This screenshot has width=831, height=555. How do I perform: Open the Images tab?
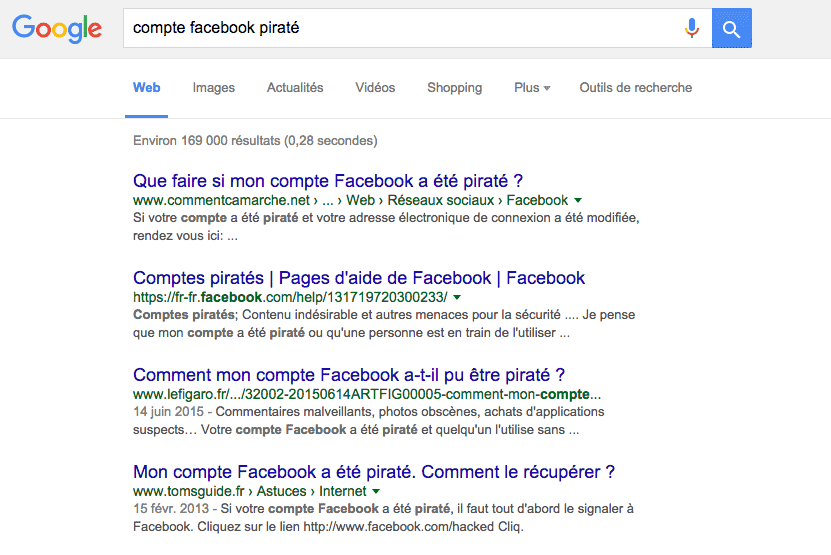point(214,87)
